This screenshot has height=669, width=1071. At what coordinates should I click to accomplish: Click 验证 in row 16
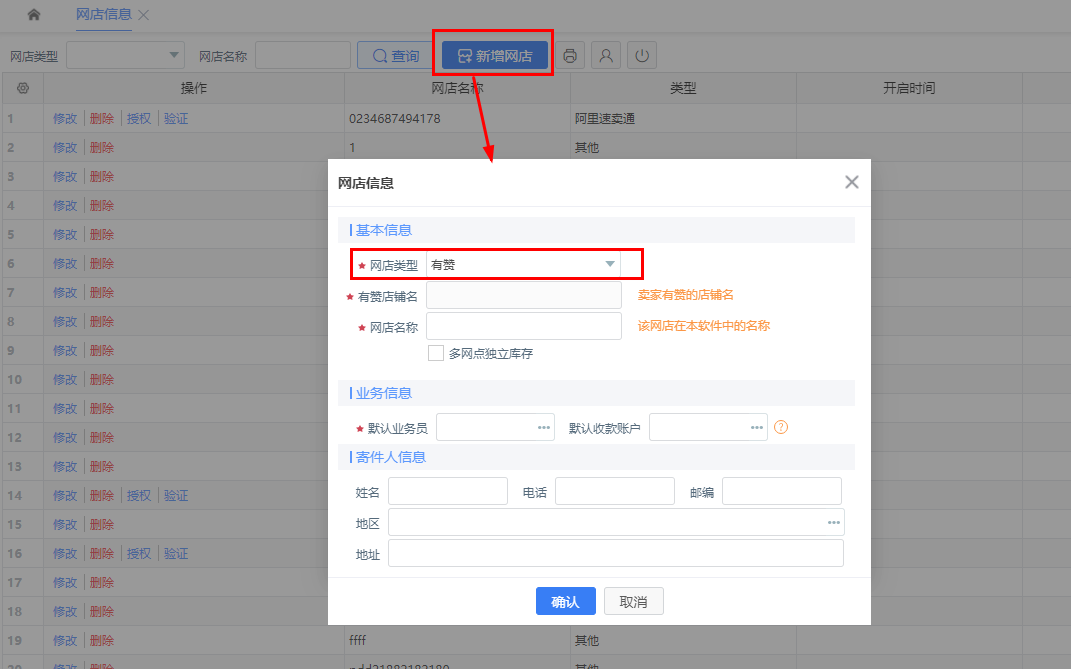tap(176, 554)
